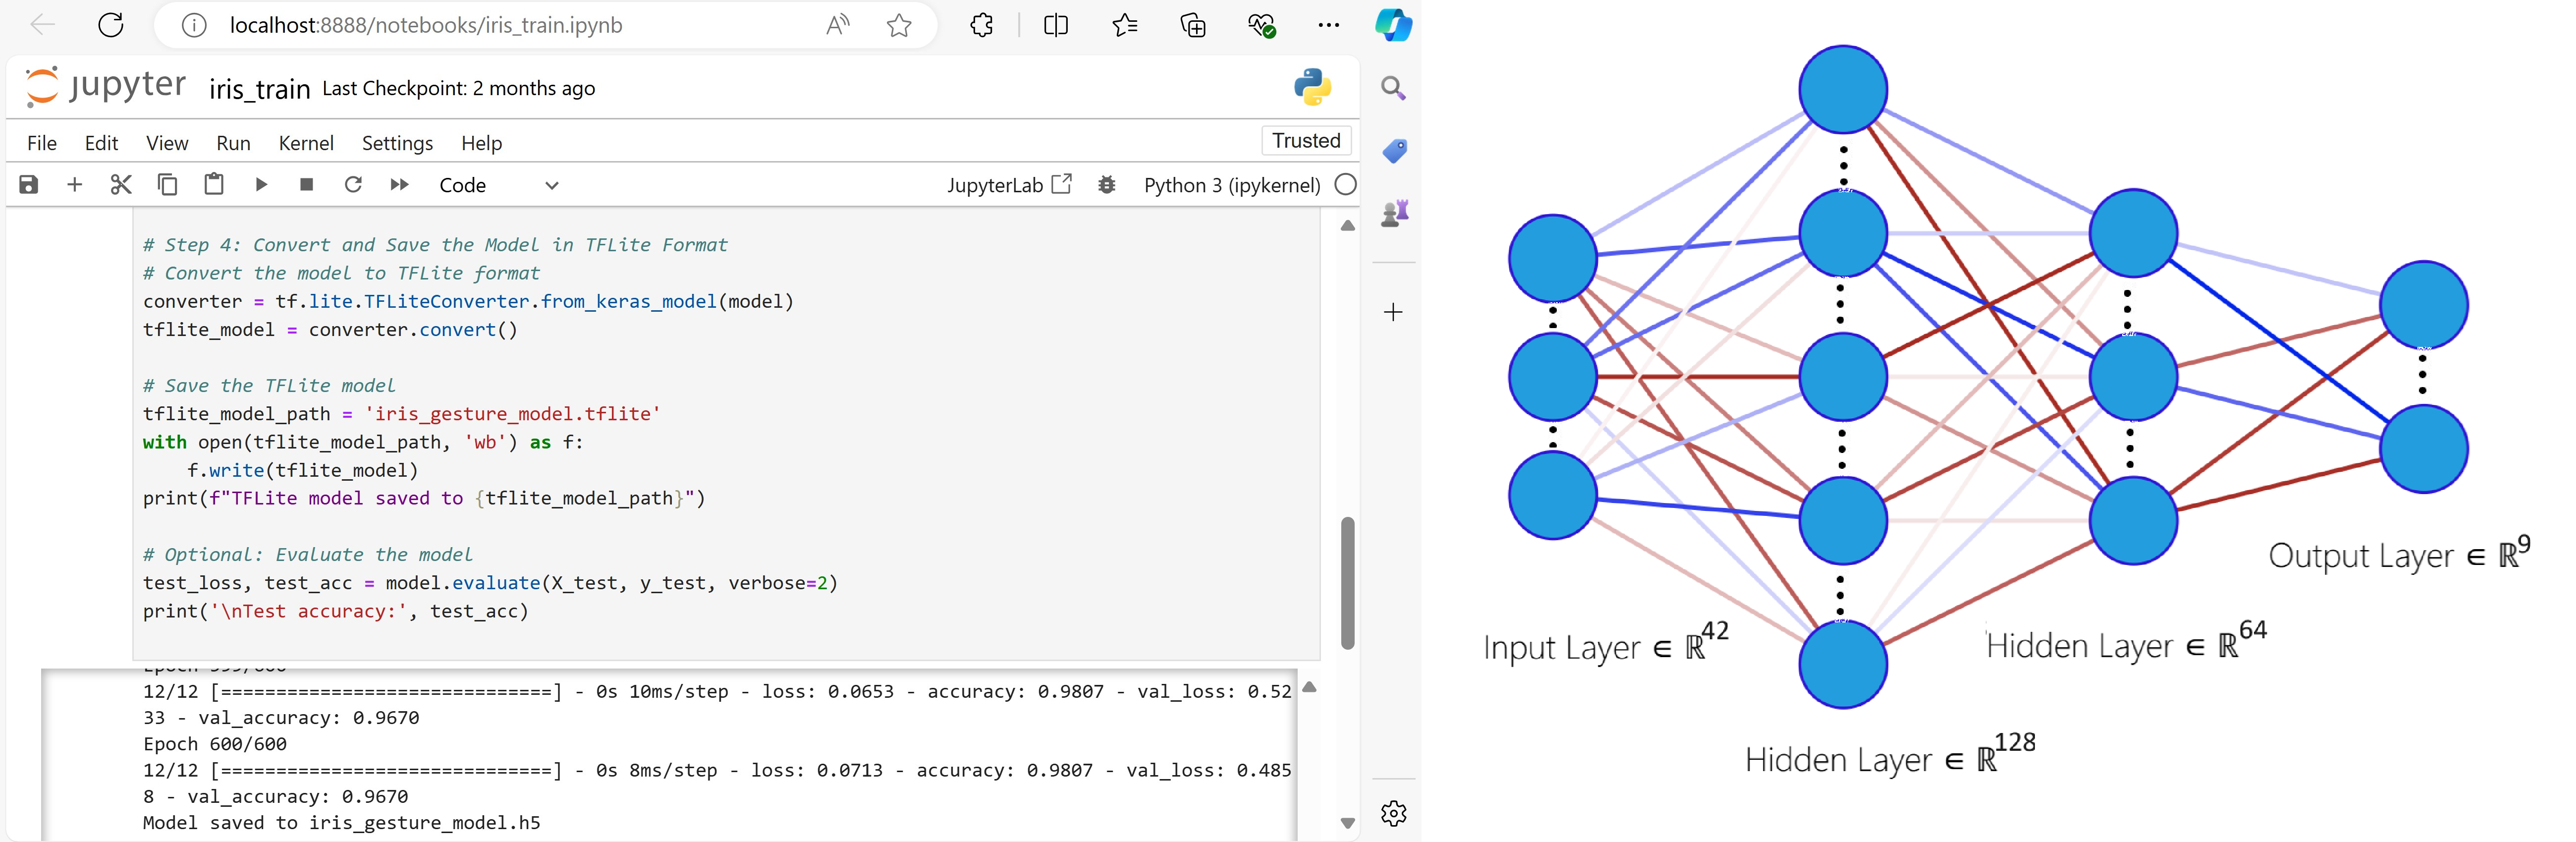2576x842 pixels.
Task: Click output area scroll up arrow
Action: [1309, 687]
